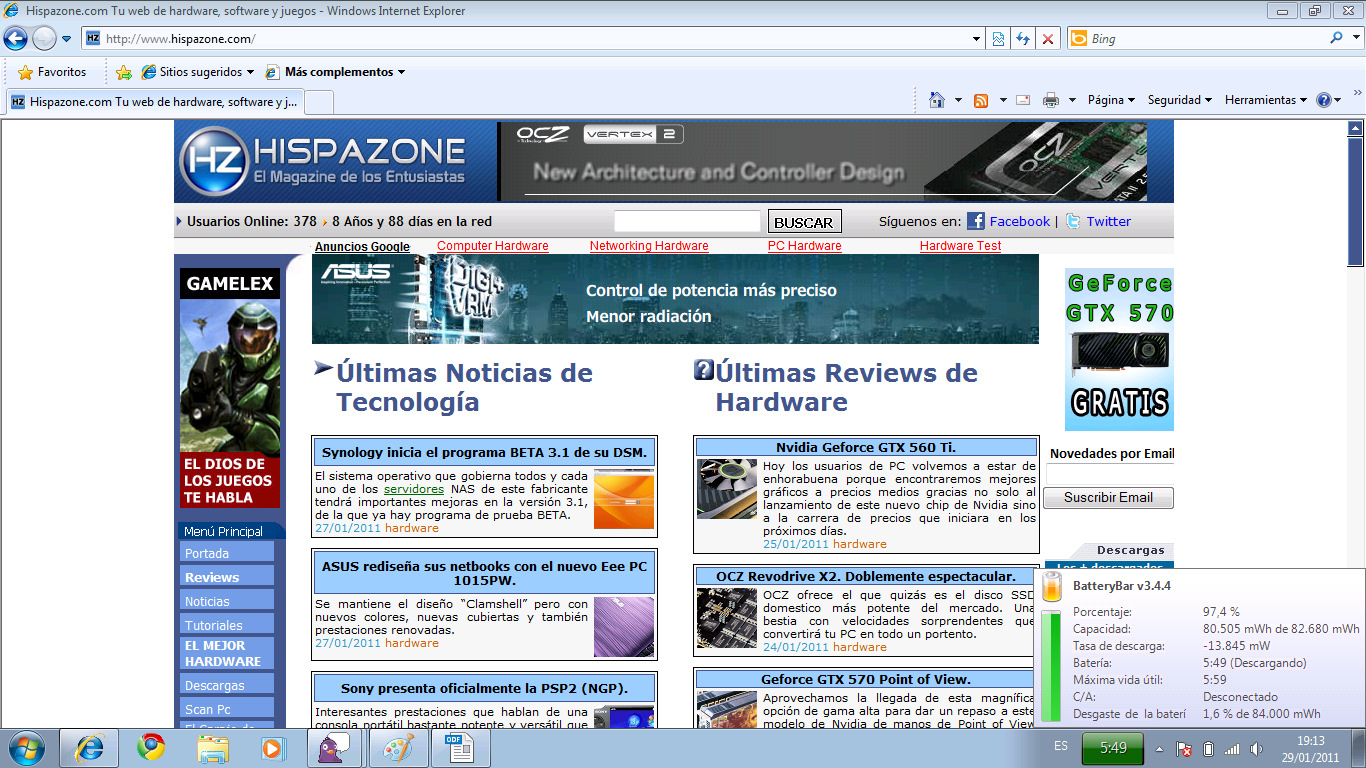Click the page vertical scrollbar thumb
Viewport: 1366px width, 768px height.
click(1355, 200)
